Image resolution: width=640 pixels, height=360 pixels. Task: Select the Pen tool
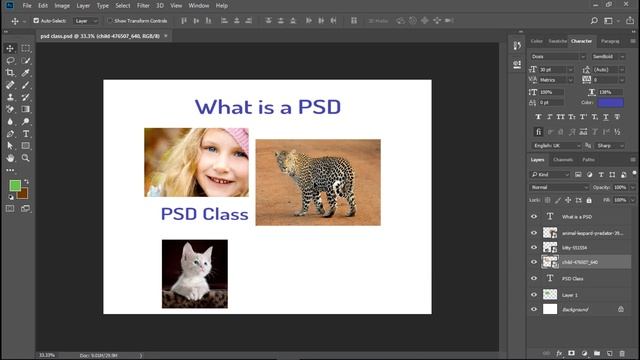pyautogui.click(x=10, y=133)
